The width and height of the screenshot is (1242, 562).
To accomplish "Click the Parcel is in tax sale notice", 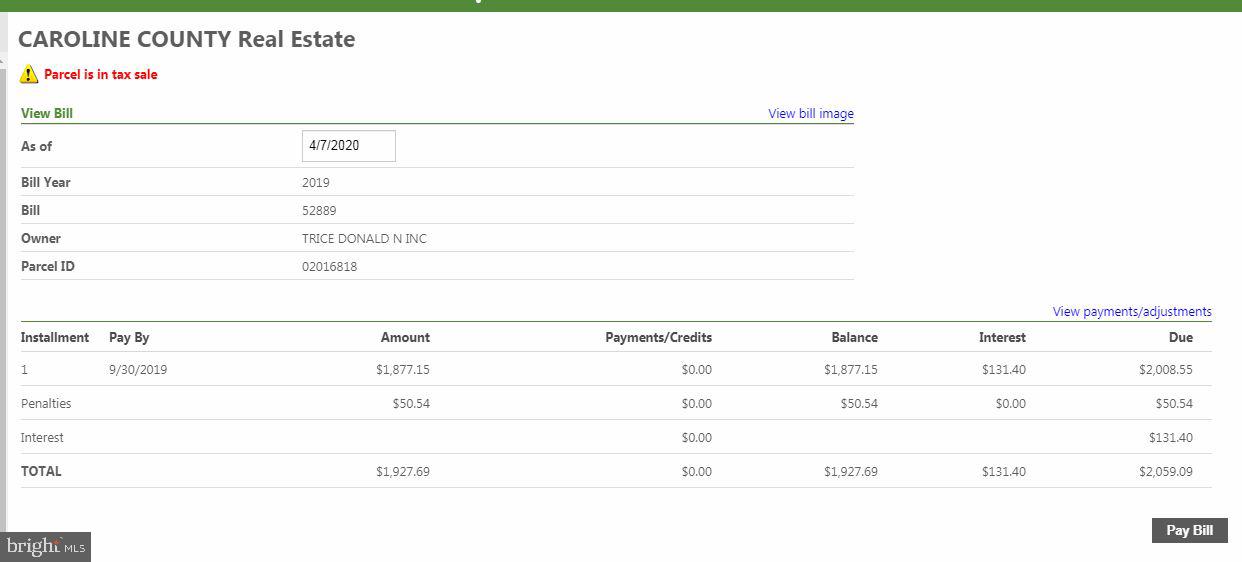I will tap(101, 74).
